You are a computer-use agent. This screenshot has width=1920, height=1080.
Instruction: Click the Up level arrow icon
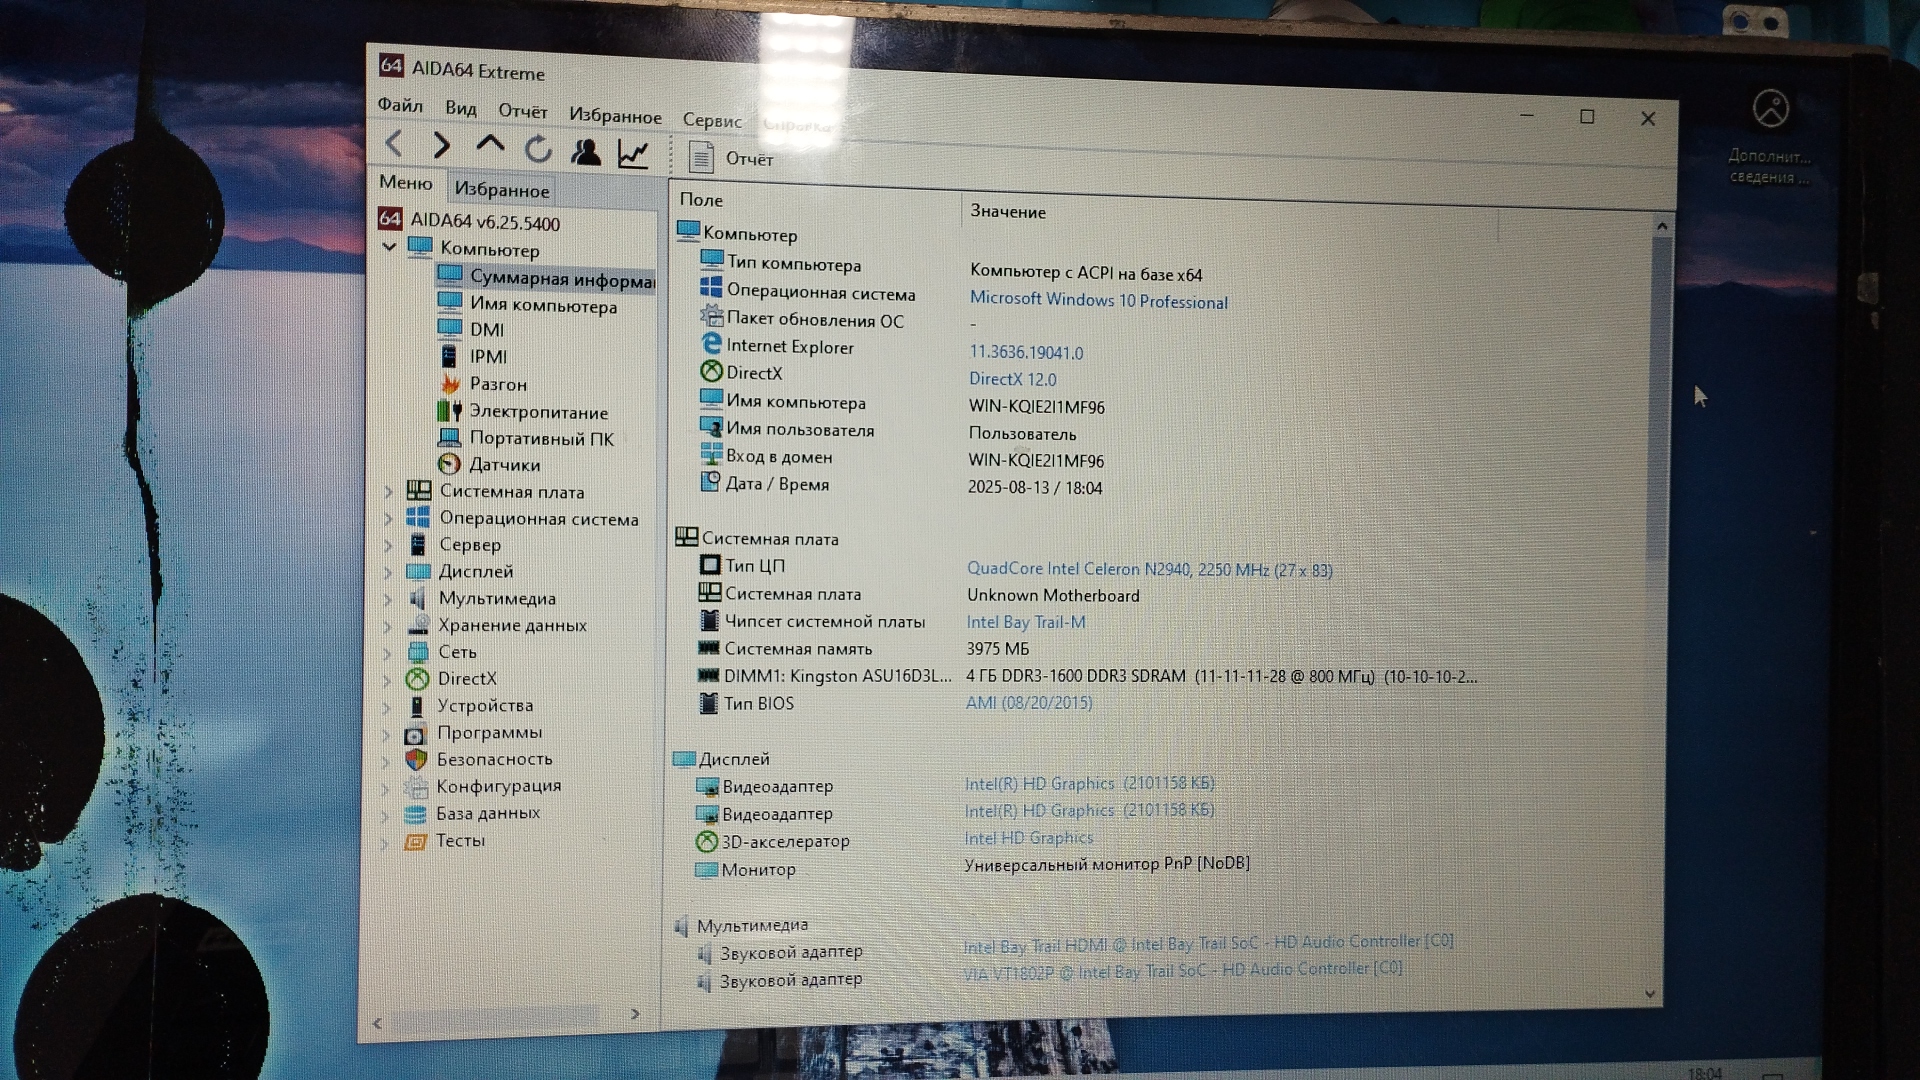[x=490, y=146]
